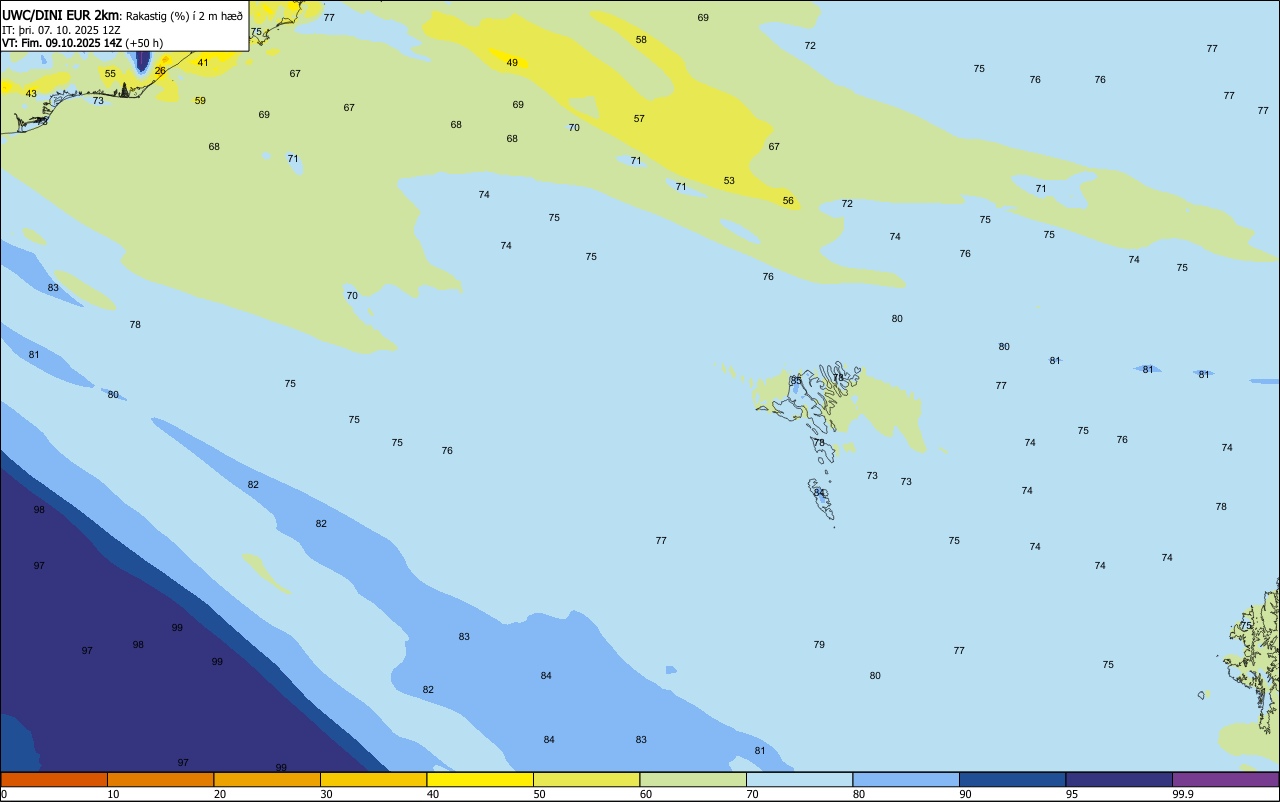Click the legend tick label 95
Image resolution: width=1280 pixels, height=802 pixels.
coord(1071,794)
